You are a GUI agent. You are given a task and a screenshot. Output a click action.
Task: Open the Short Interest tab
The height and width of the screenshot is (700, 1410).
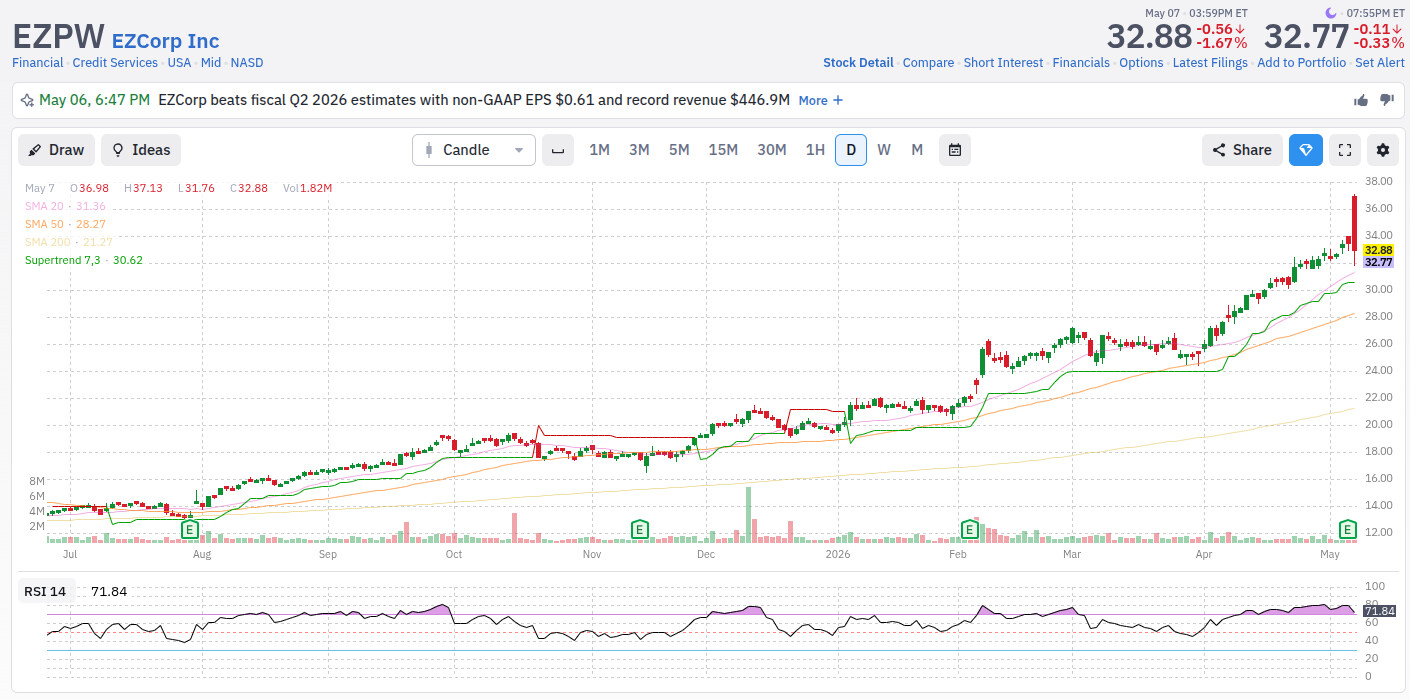tap(1003, 62)
